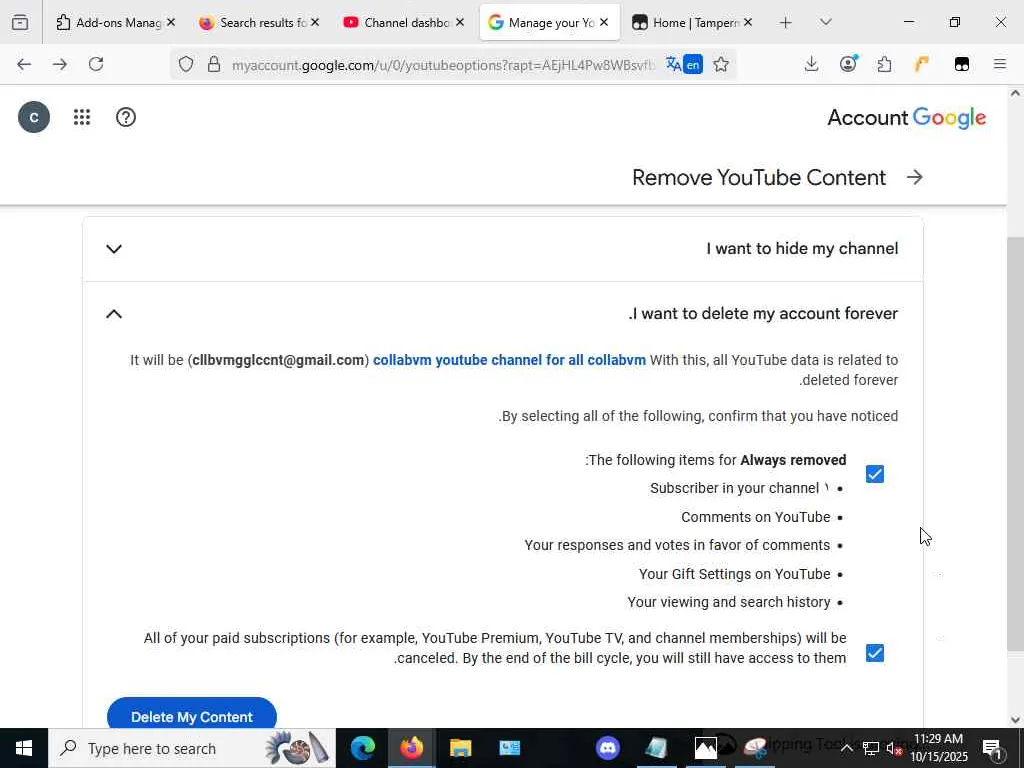Open the page translation icon
Screen dimensions: 1024x768
click(x=684, y=64)
